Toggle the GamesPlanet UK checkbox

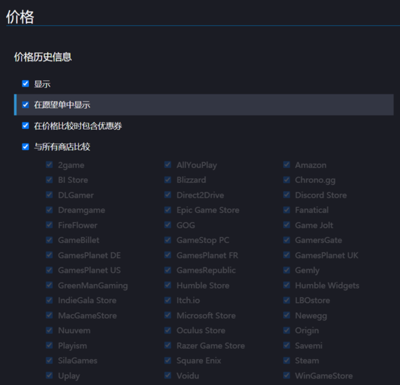click(x=287, y=255)
